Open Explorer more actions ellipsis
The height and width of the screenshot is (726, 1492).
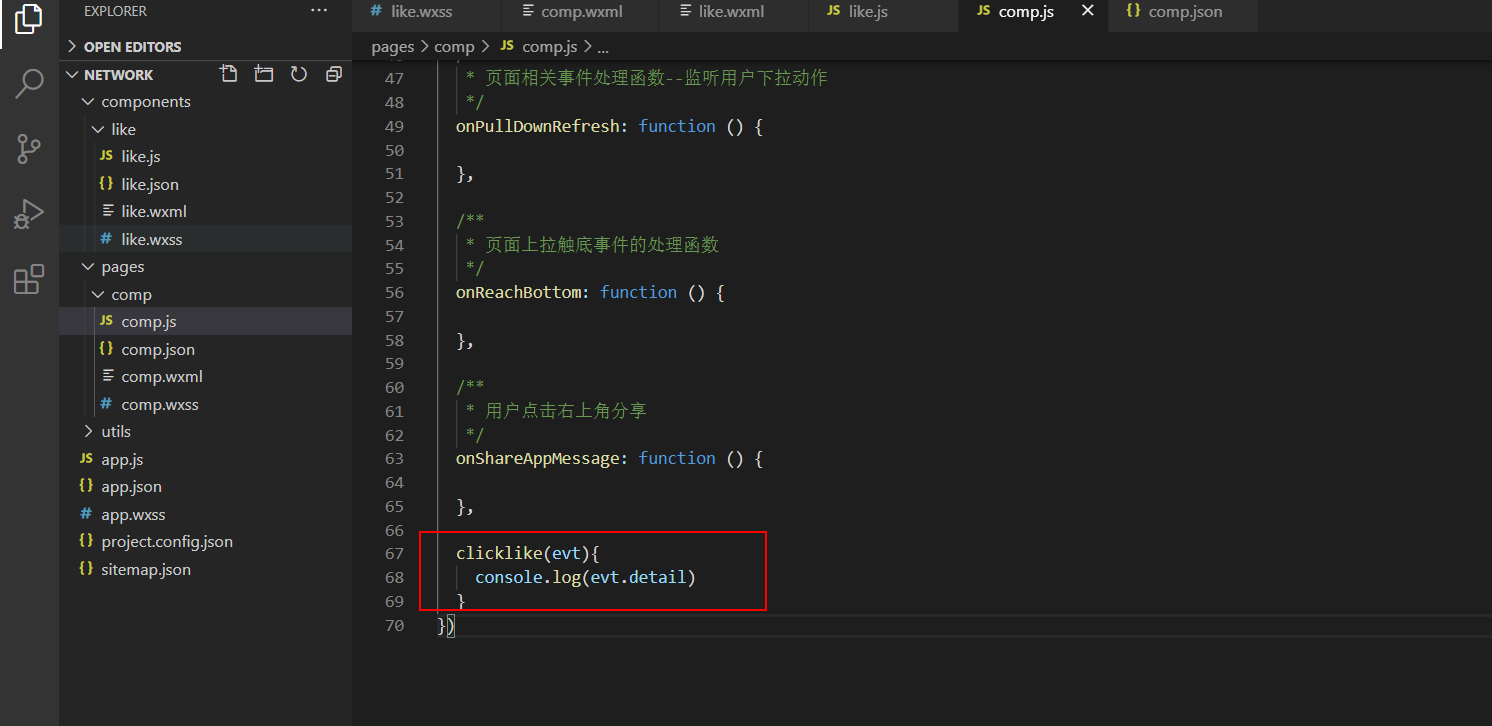tap(319, 11)
